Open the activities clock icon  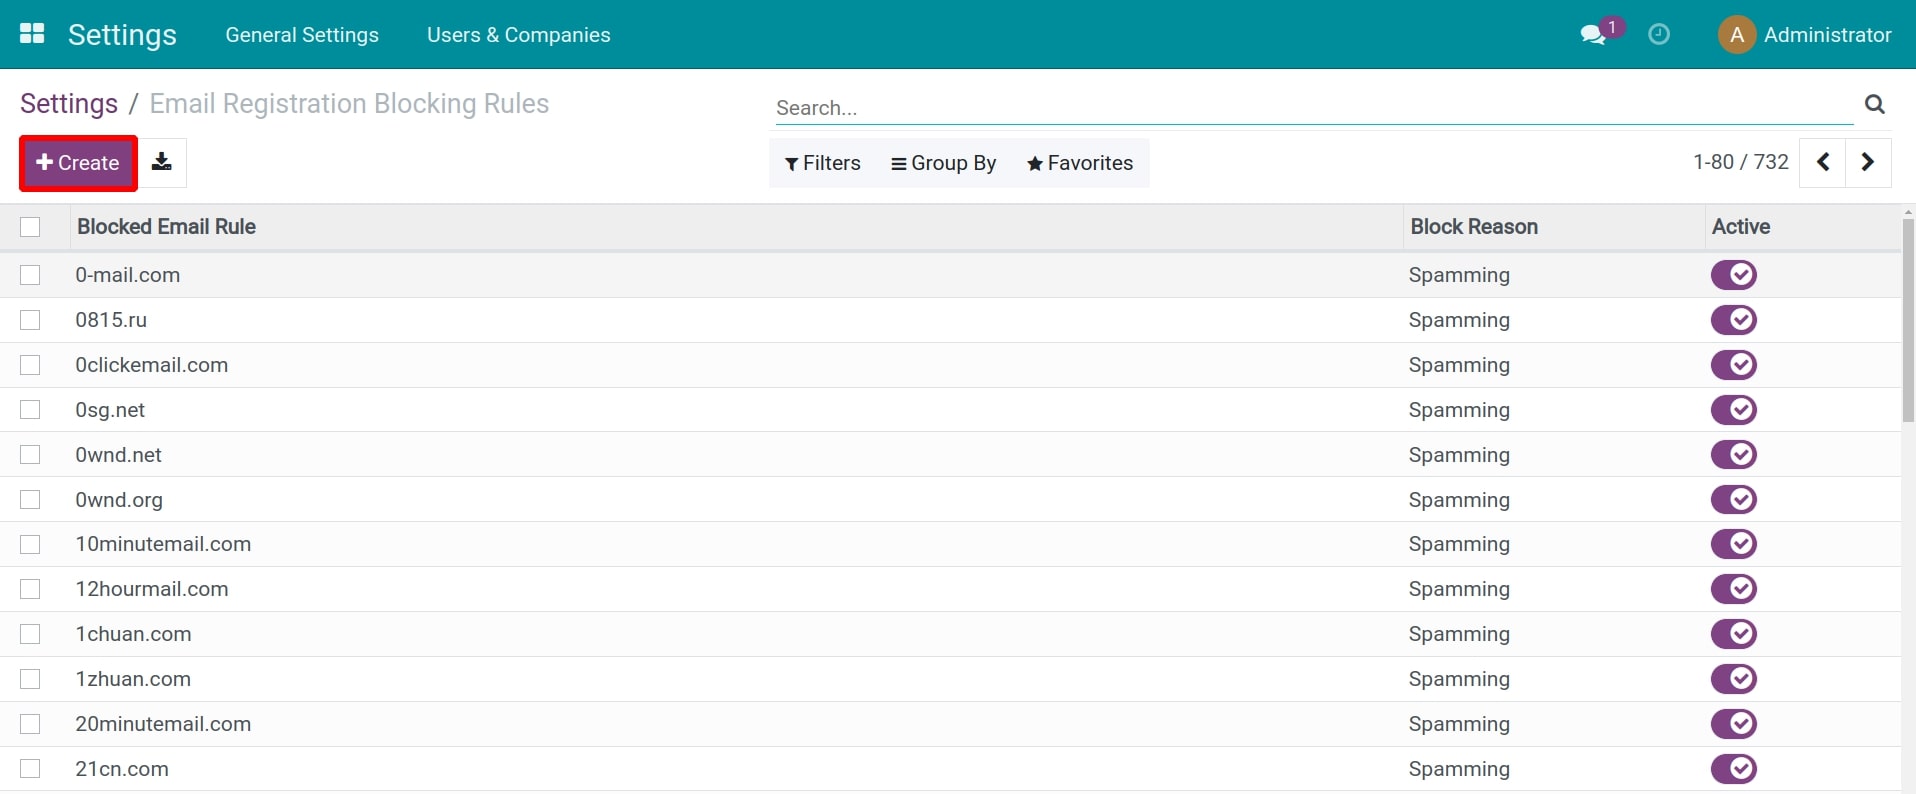tap(1659, 35)
